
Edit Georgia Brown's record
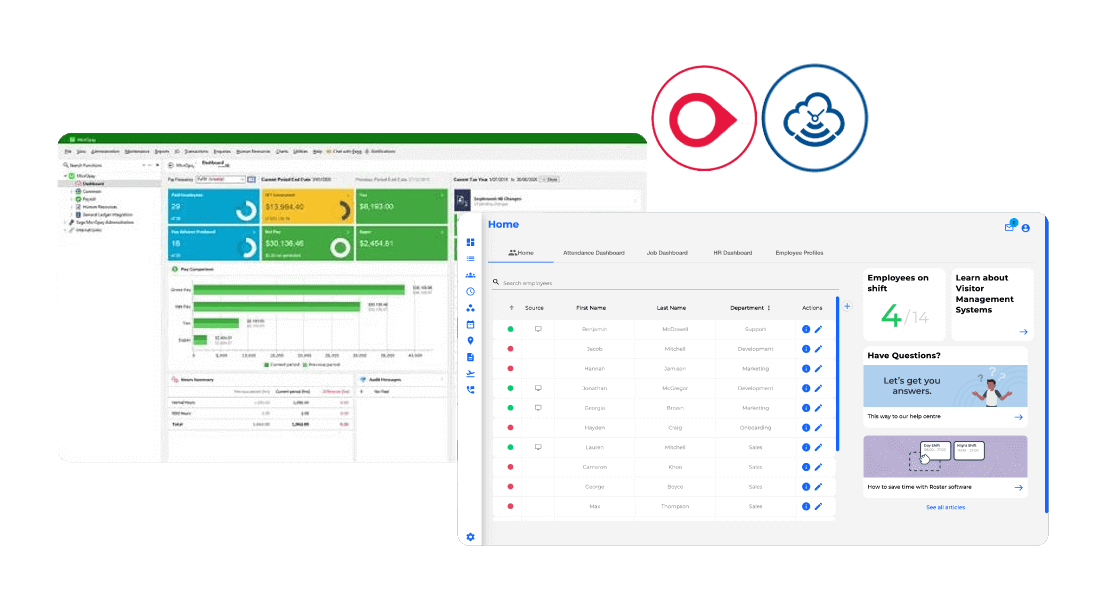(819, 409)
